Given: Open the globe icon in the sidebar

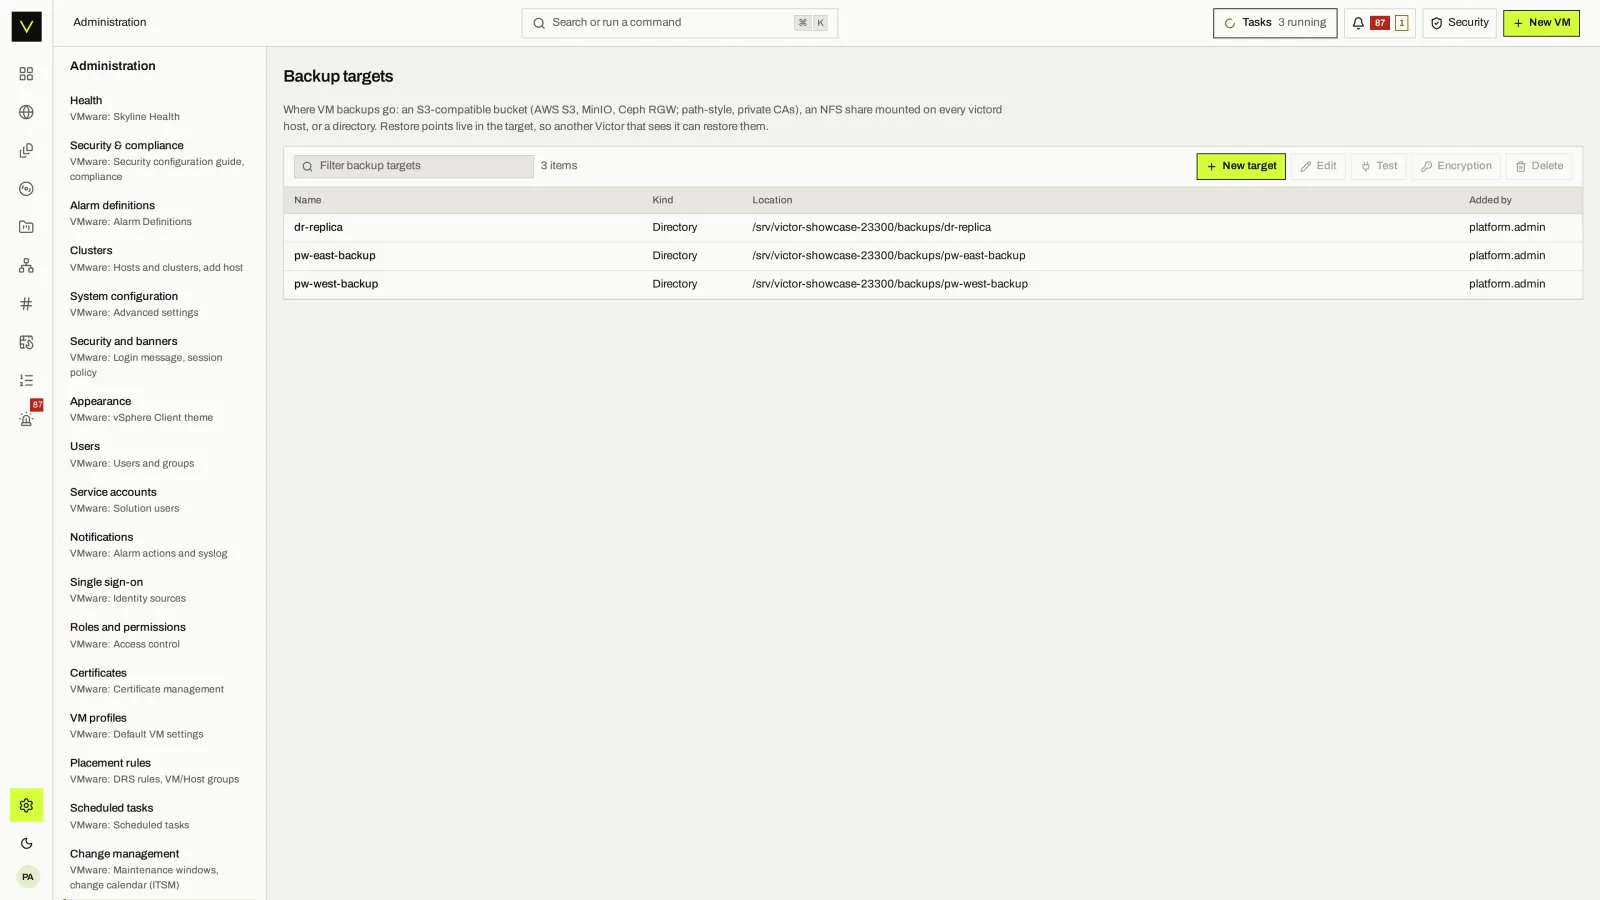Looking at the screenshot, I should [x=26, y=112].
